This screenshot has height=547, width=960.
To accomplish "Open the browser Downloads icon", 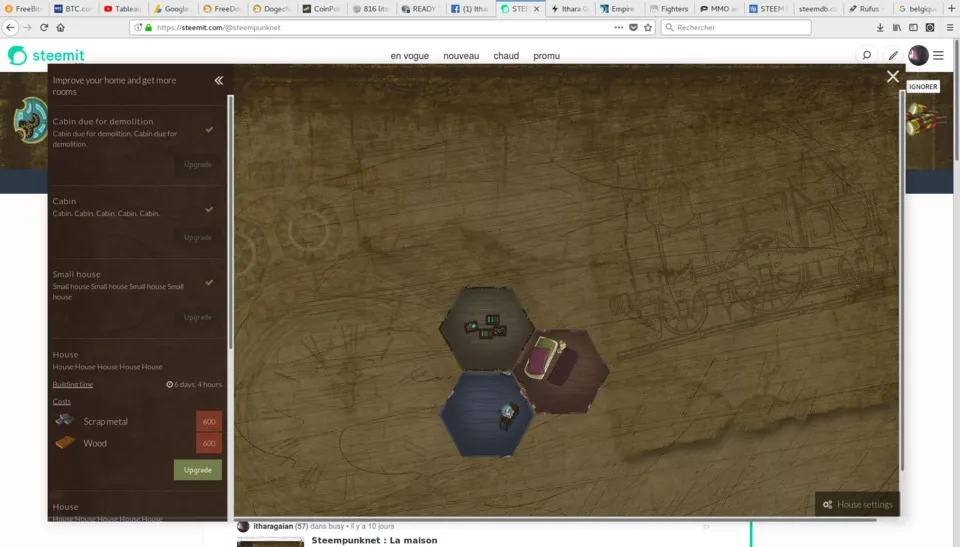I will point(880,28).
